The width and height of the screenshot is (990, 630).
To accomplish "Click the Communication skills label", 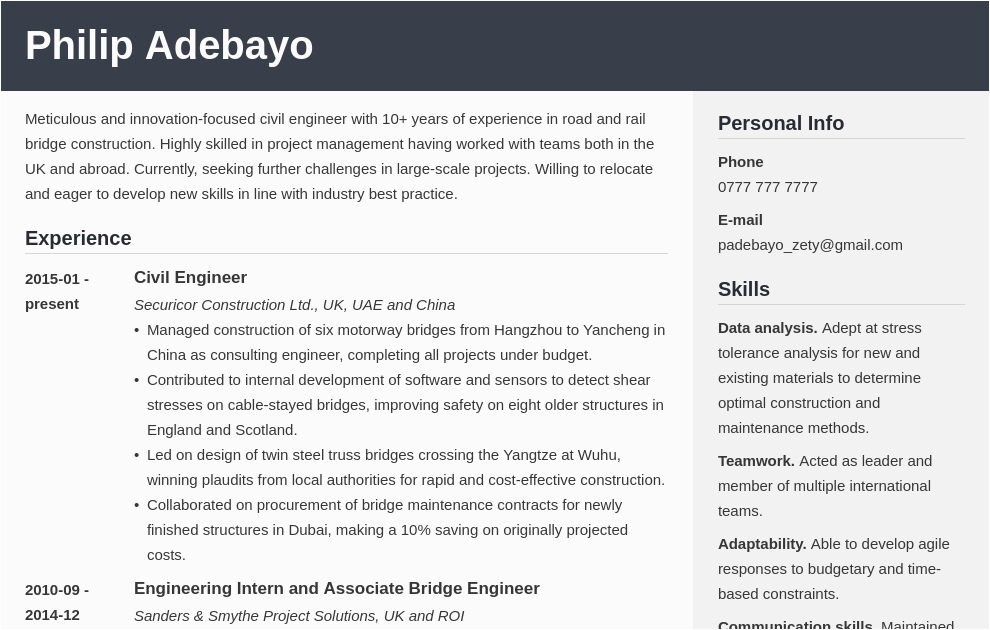I will point(795,625).
